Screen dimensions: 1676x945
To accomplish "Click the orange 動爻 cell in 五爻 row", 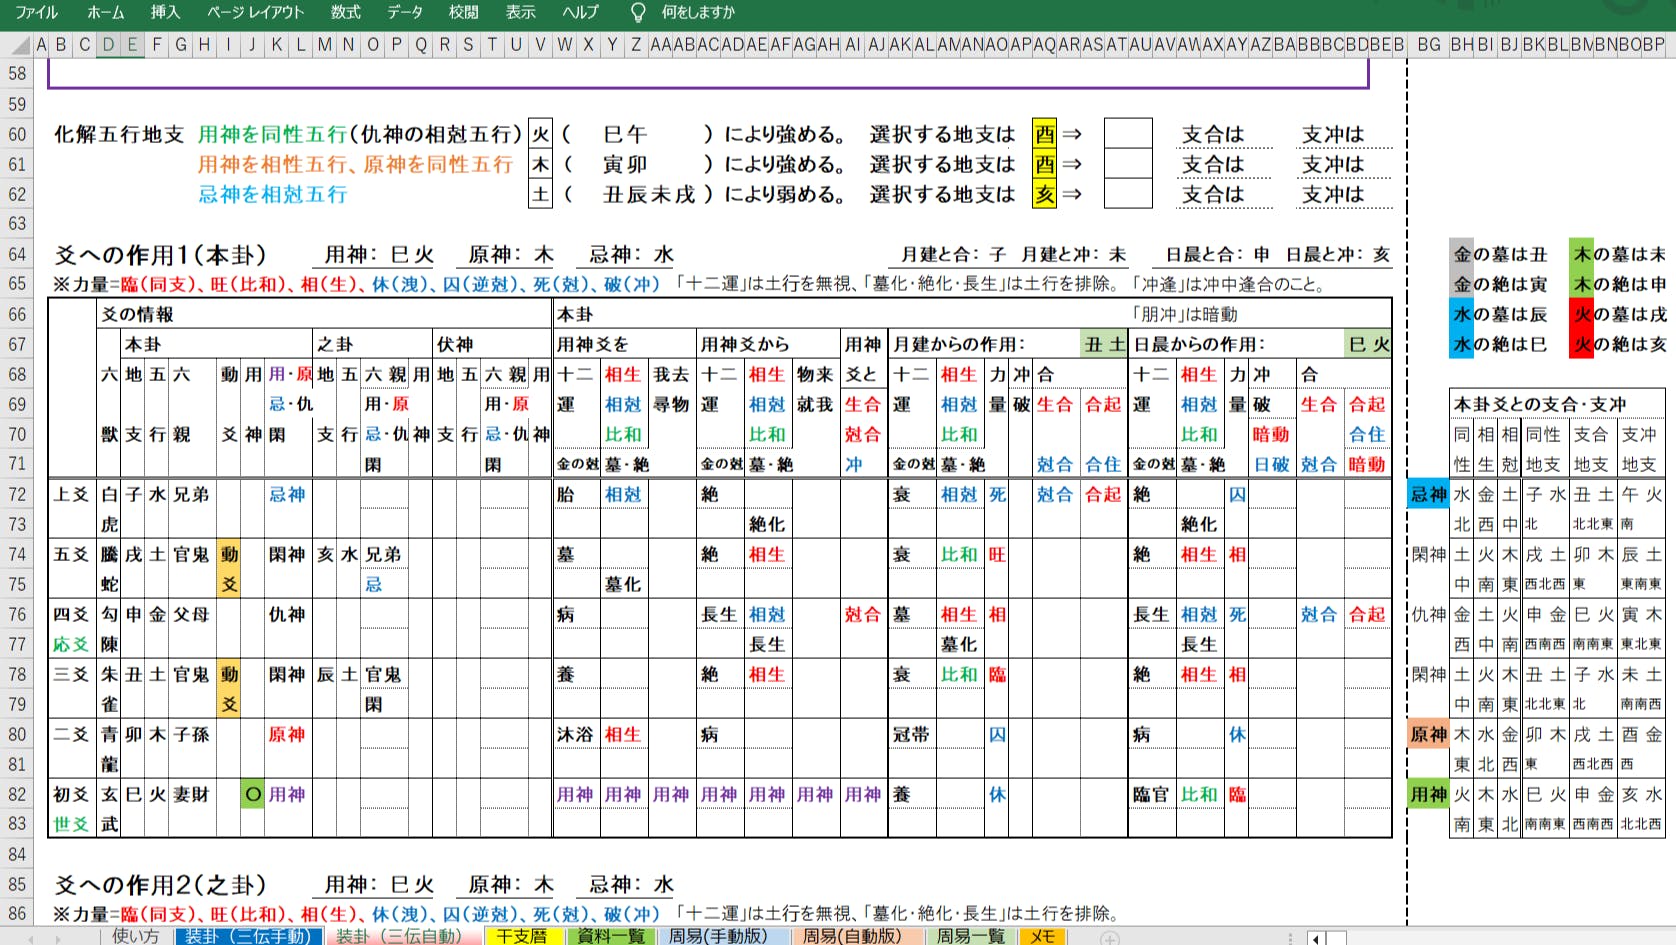I will click(229, 569).
